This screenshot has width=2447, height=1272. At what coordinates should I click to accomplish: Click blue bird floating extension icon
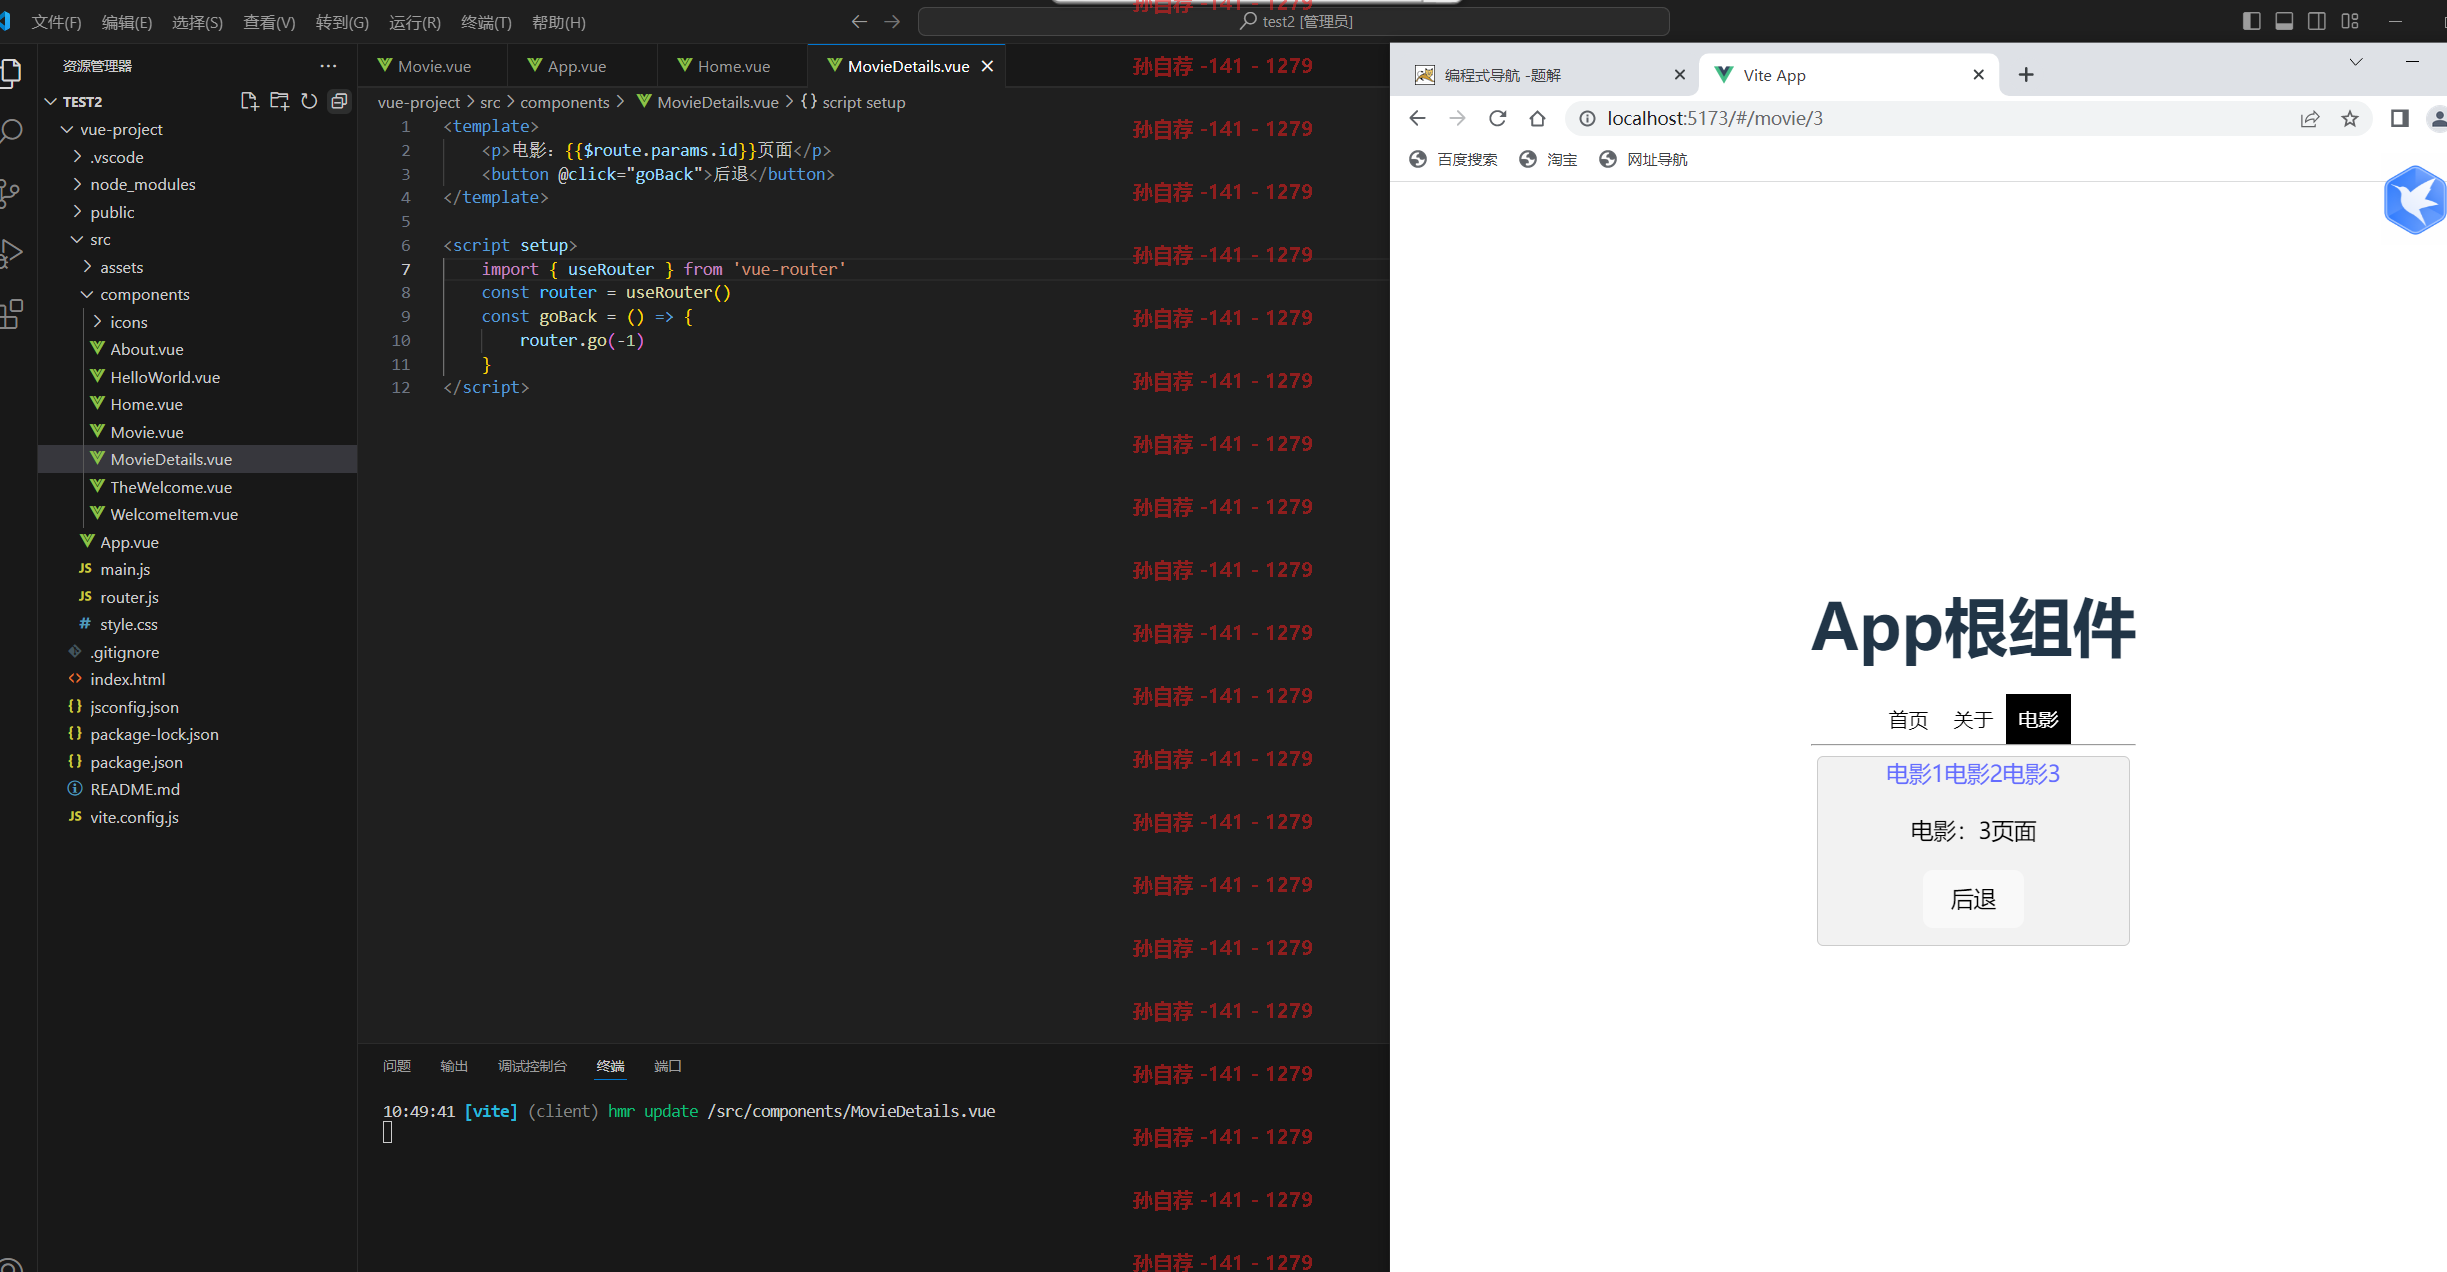point(2414,199)
